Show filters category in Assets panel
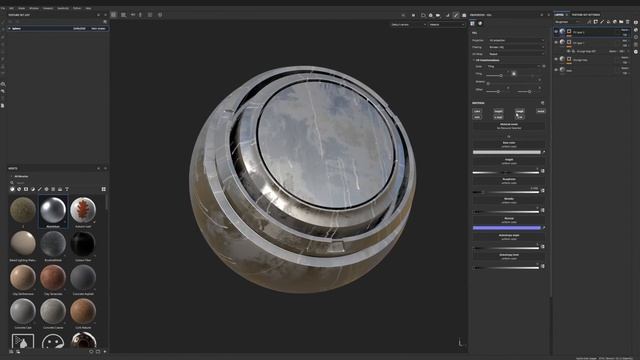640x360 pixels. tap(33, 189)
